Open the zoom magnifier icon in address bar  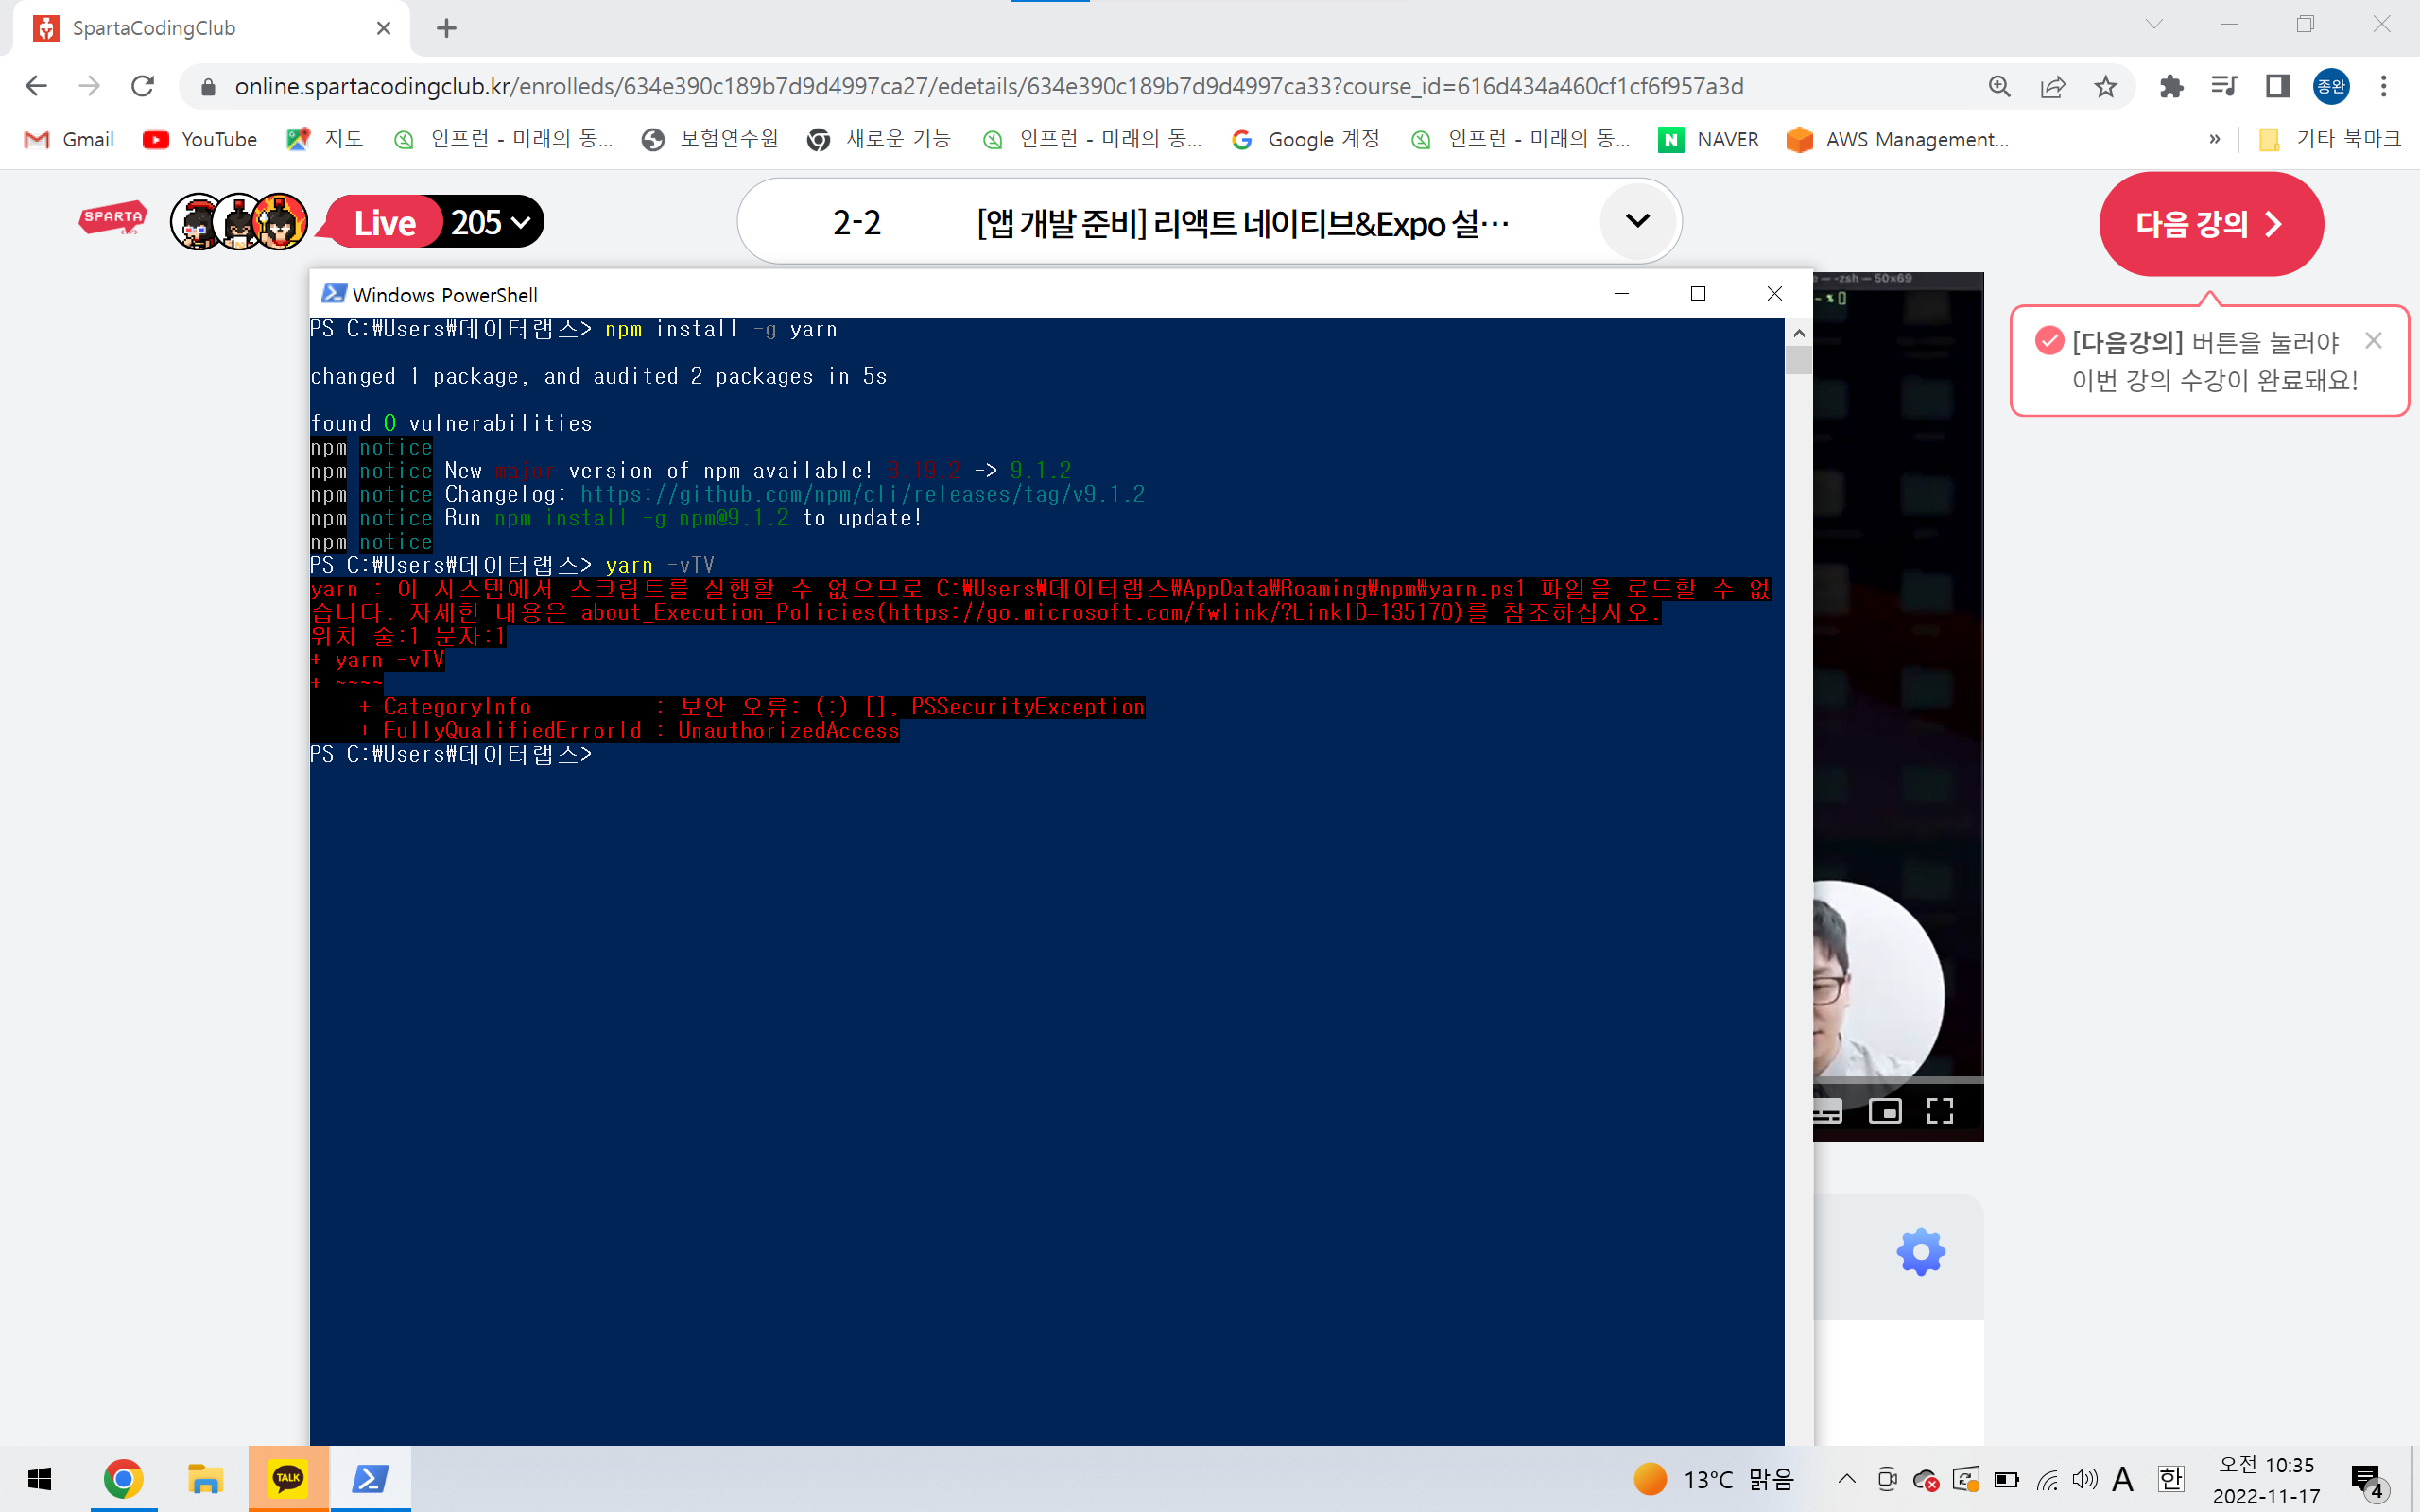(1999, 87)
